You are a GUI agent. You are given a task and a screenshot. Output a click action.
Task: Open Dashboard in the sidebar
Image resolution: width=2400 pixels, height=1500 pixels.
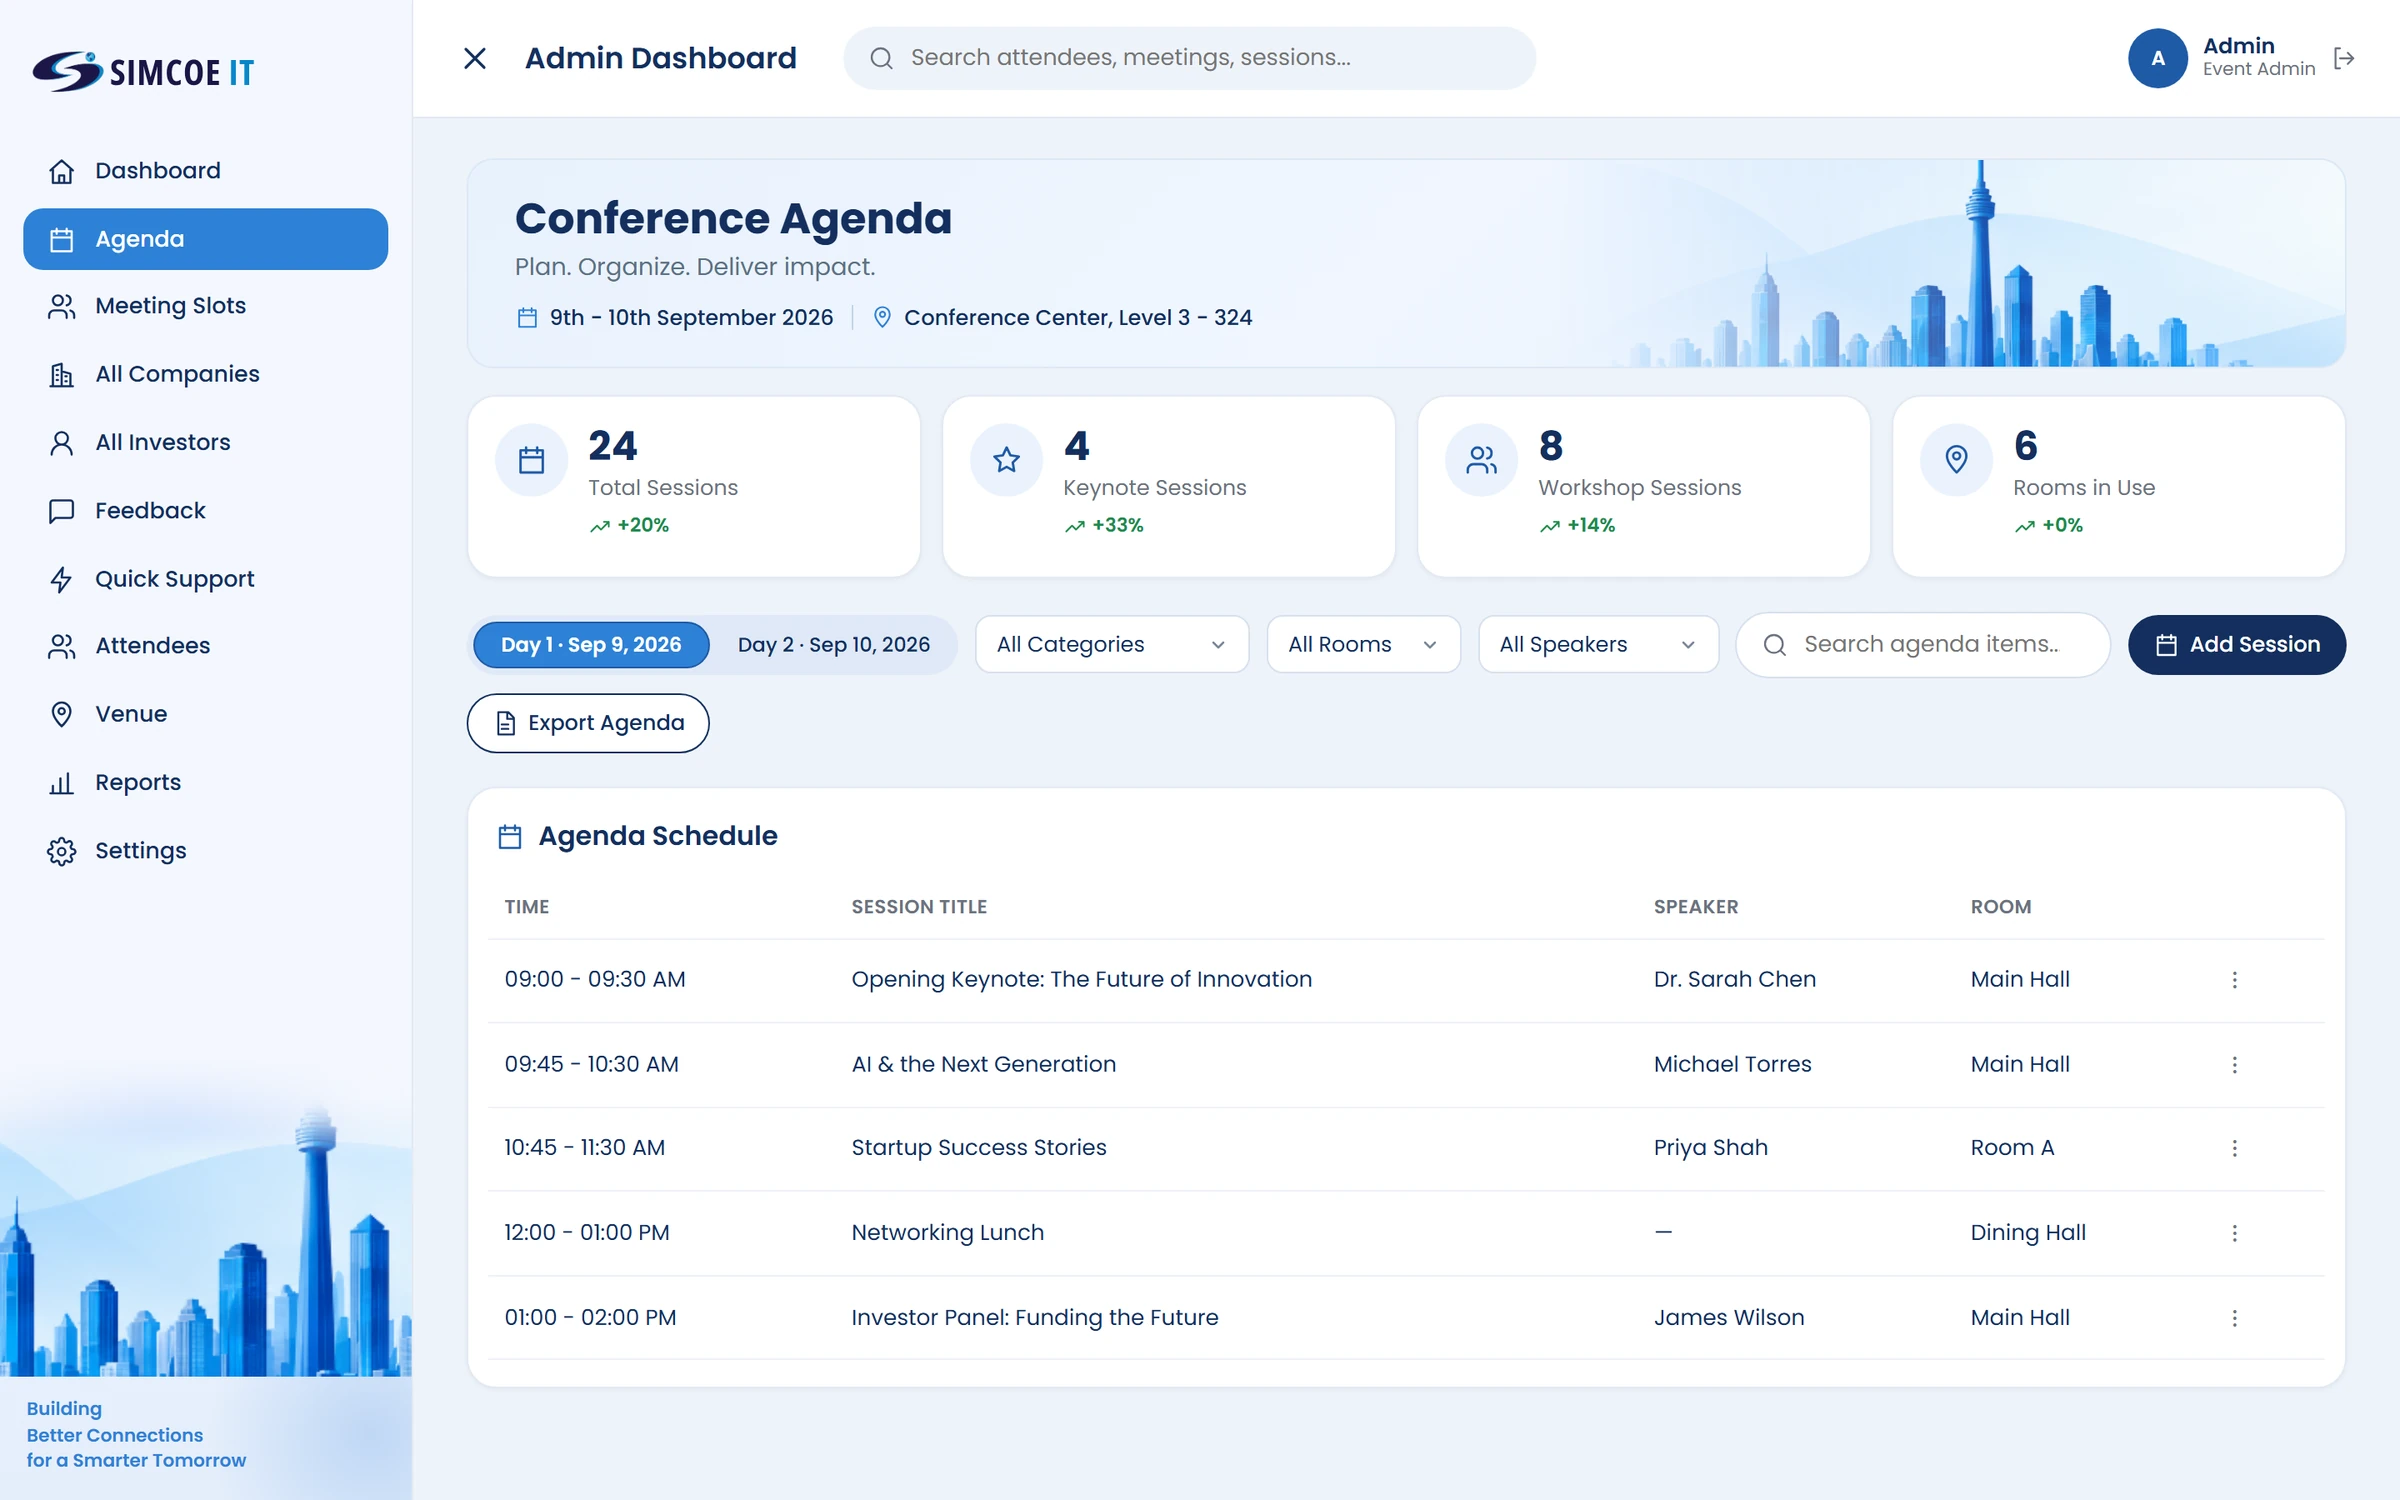coord(205,171)
